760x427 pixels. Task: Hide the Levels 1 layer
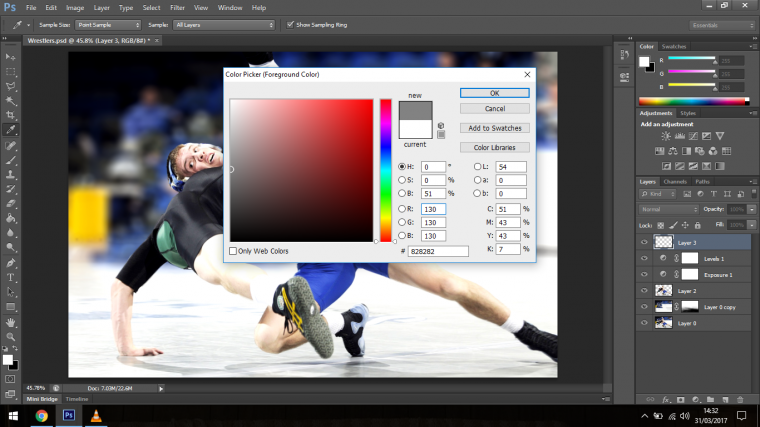click(644, 258)
